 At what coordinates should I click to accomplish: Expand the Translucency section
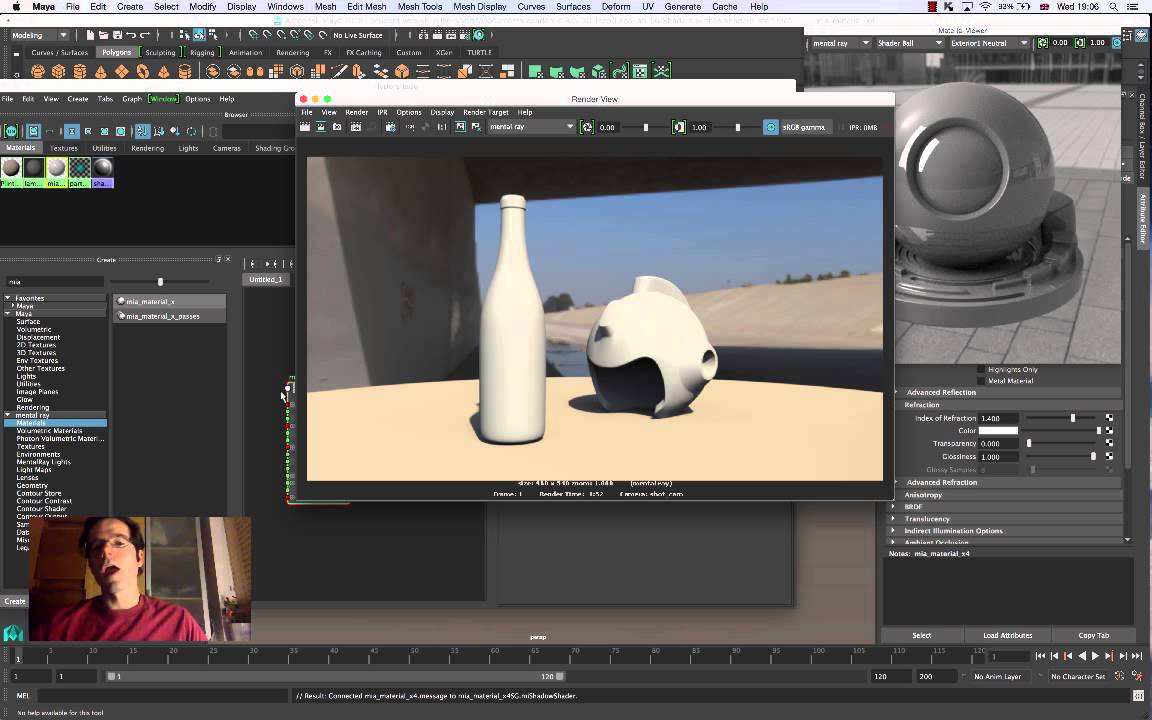[926, 519]
